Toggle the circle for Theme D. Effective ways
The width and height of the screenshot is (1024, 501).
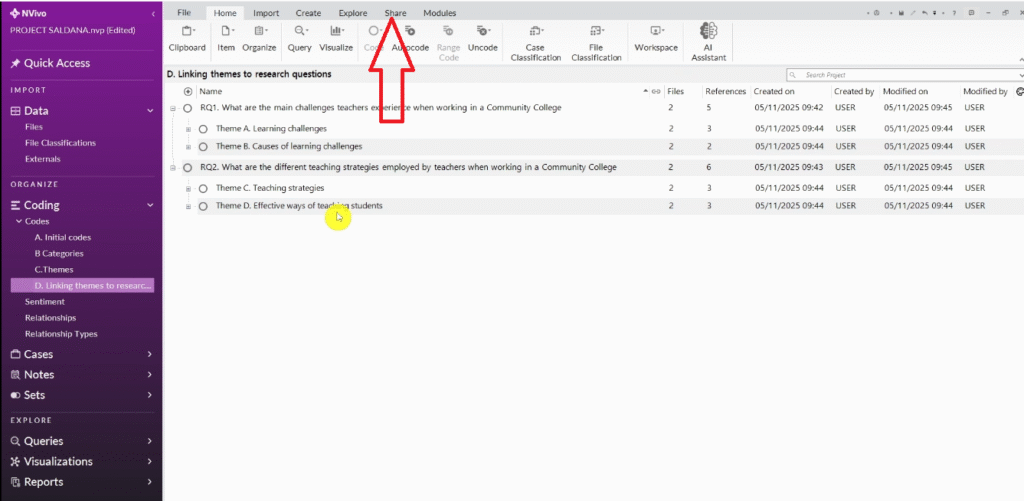coord(203,206)
